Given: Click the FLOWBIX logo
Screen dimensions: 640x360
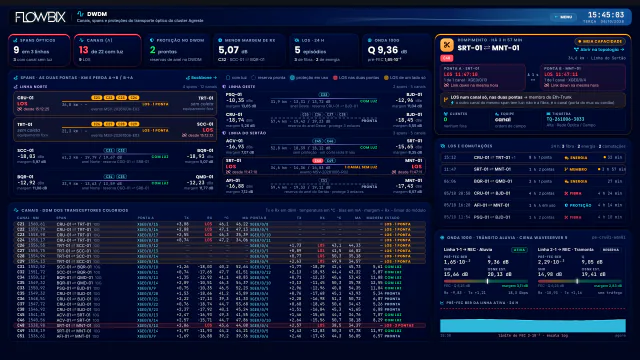Looking at the screenshot, I should point(40,17).
